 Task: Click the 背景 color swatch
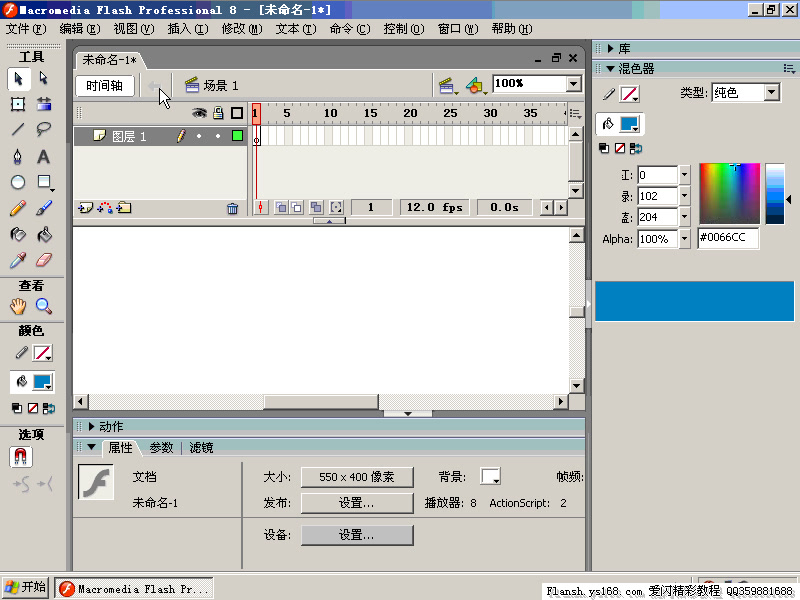pyautogui.click(x=490, y=477)
